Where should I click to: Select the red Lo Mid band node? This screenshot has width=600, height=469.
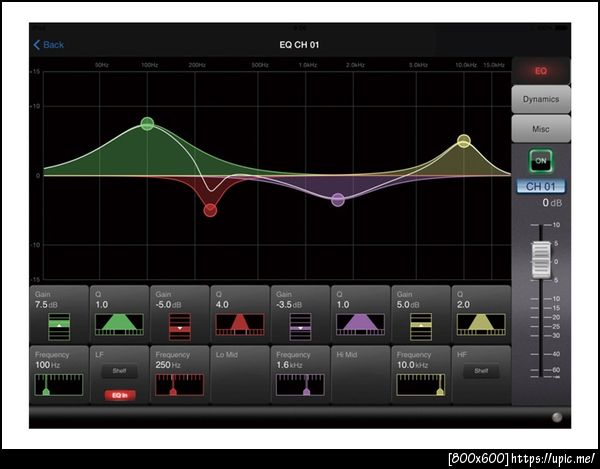pos(210,210)
